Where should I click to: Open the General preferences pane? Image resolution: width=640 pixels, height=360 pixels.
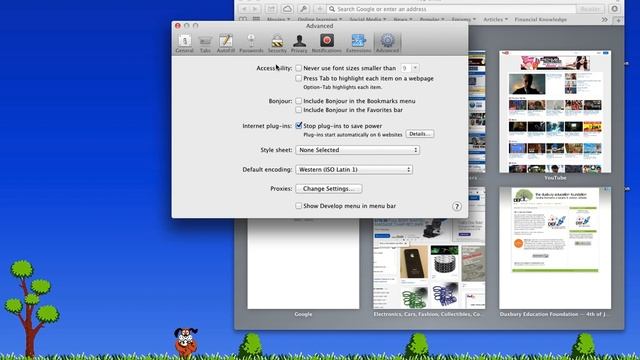point(184,43)
